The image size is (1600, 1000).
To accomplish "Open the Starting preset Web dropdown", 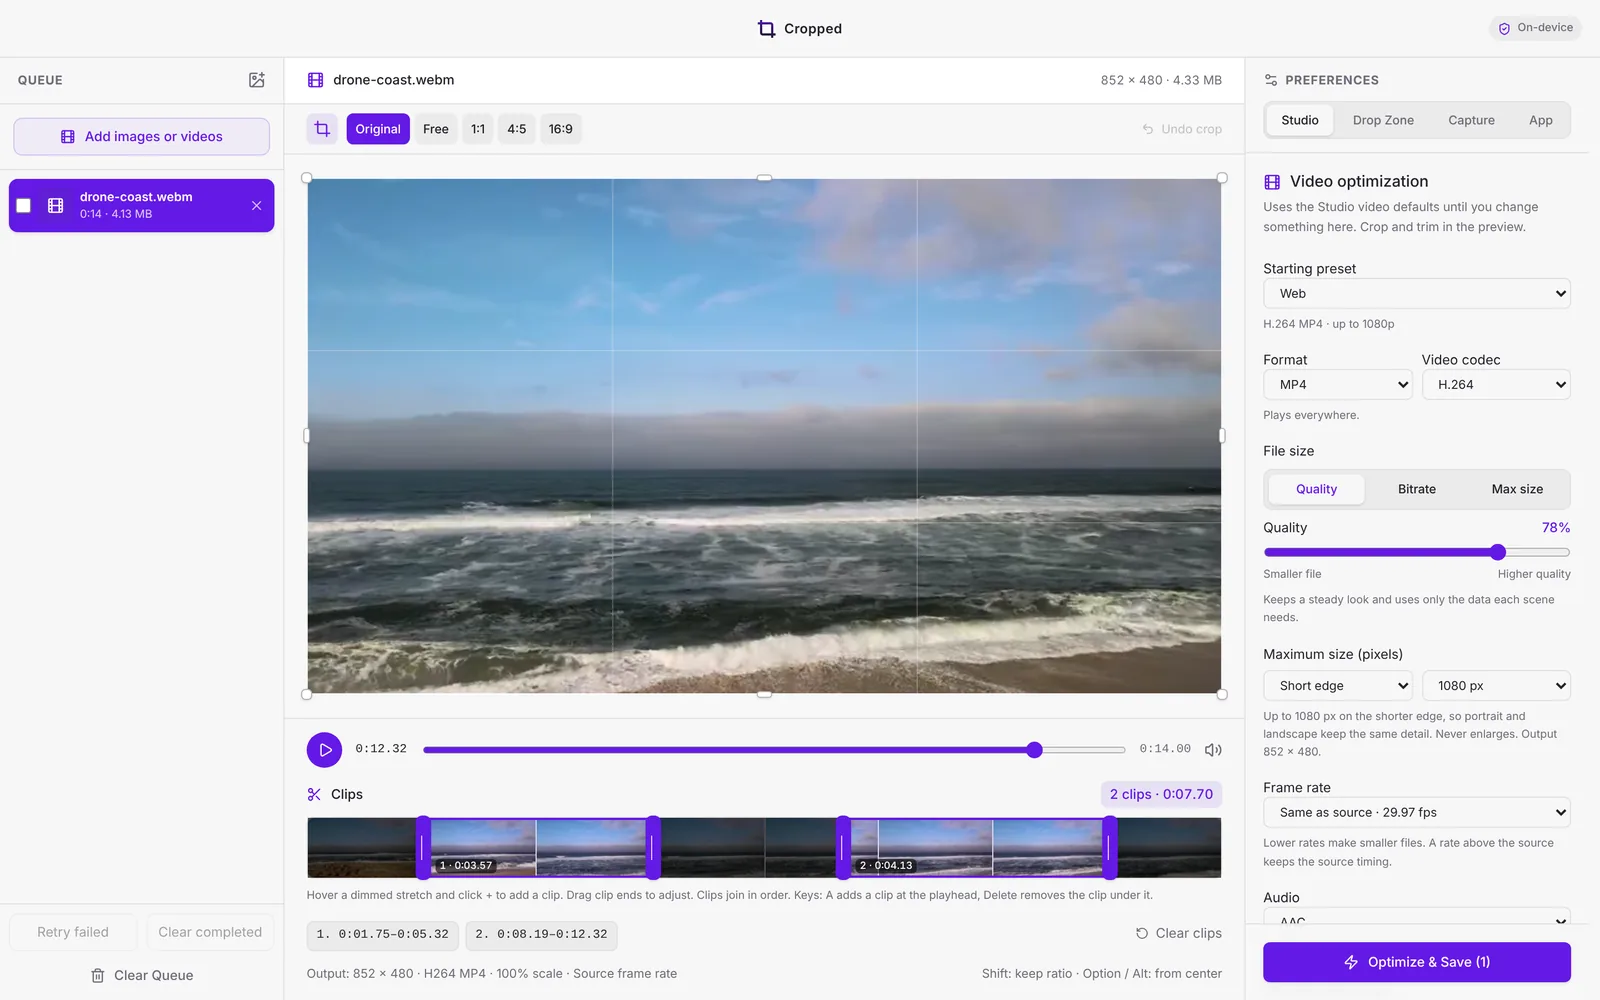I will pos(1417,293).
